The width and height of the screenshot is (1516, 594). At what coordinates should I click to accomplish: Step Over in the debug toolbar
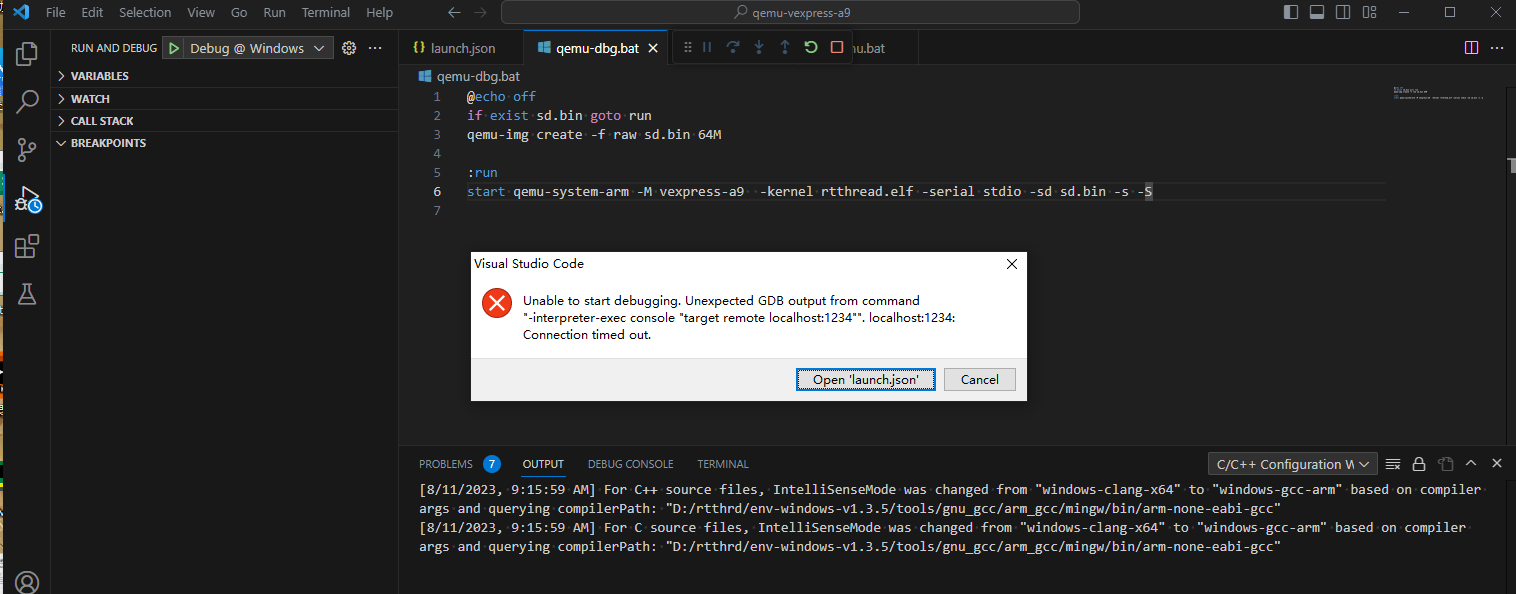click(735, 46)
